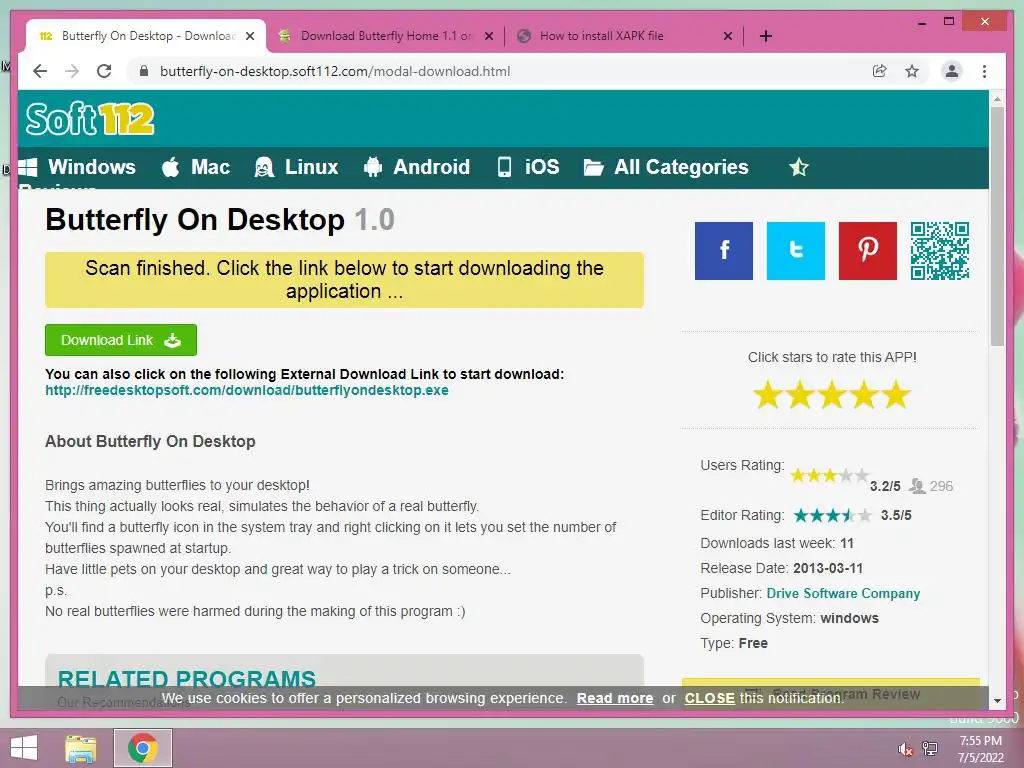
Task: Share on Twitter
Action: point(795,251)
